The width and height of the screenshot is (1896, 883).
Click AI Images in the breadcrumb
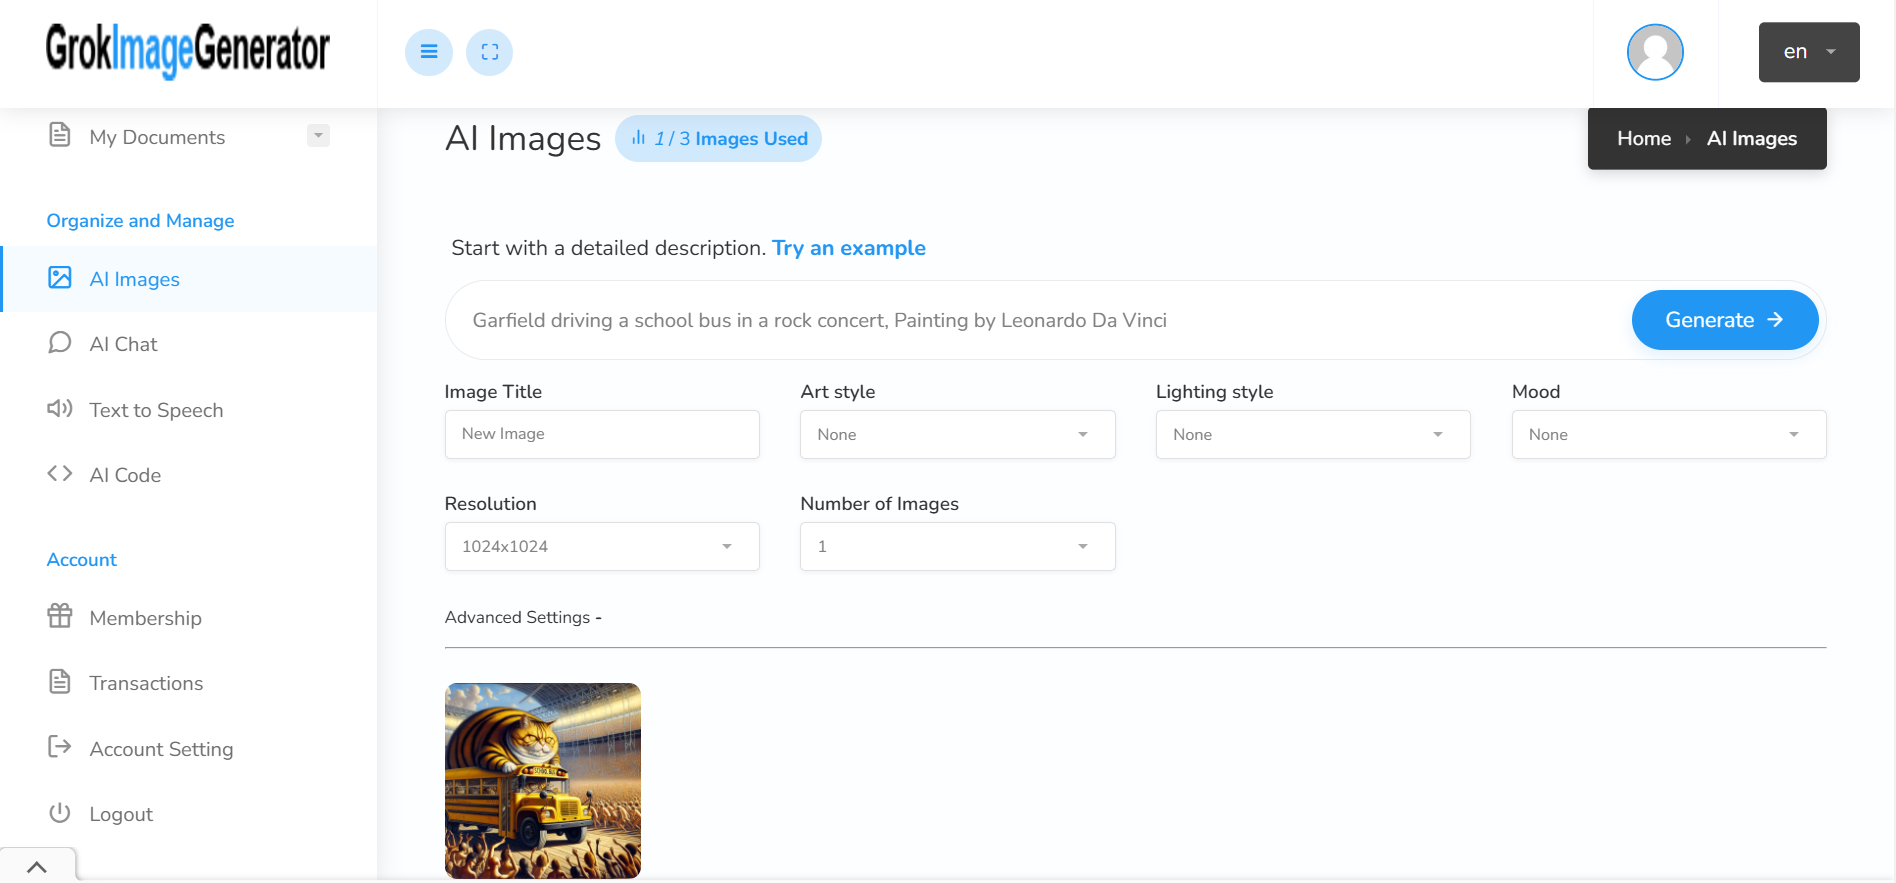[x=1752, y=138]
